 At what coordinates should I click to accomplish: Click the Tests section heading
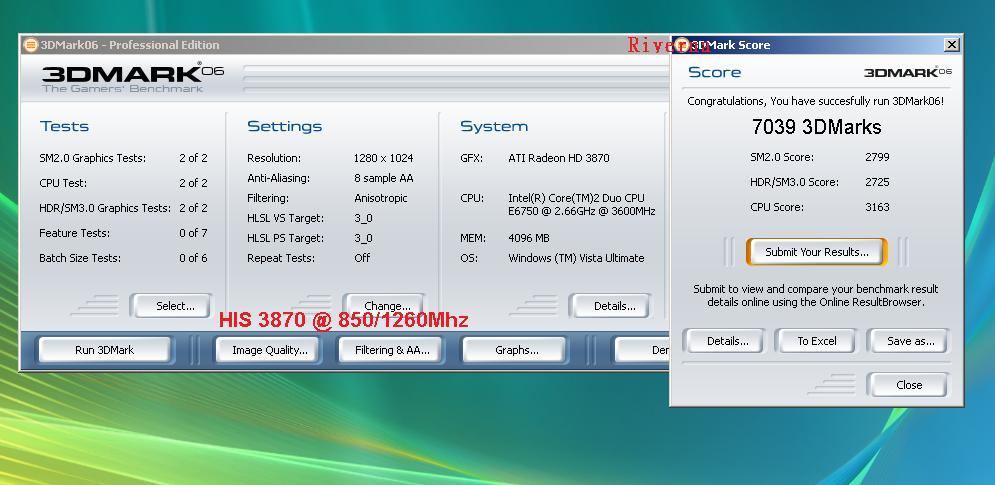pos(64,126)
